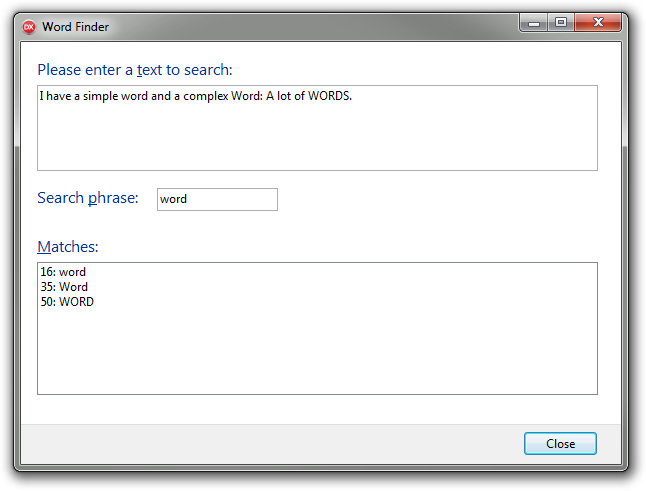The height and width of the screenshot is (491, 646).
Task: Place cursor on "WORDS." in the search text
Action: coord(329,97)
